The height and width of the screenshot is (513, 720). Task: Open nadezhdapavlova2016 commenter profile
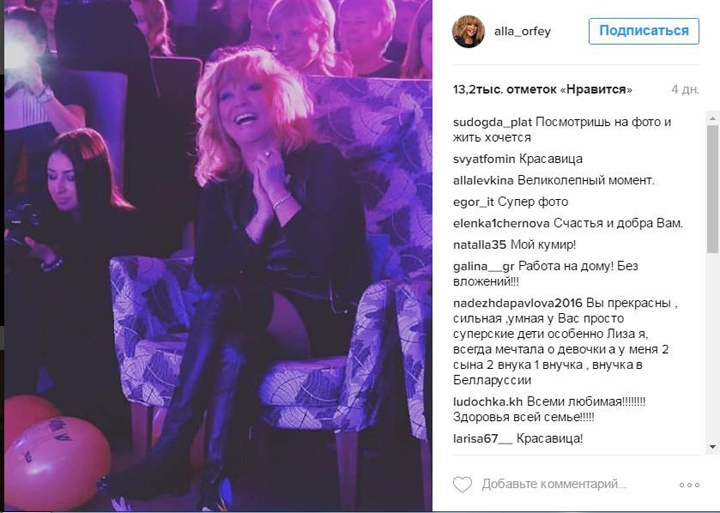coord(518,304)
